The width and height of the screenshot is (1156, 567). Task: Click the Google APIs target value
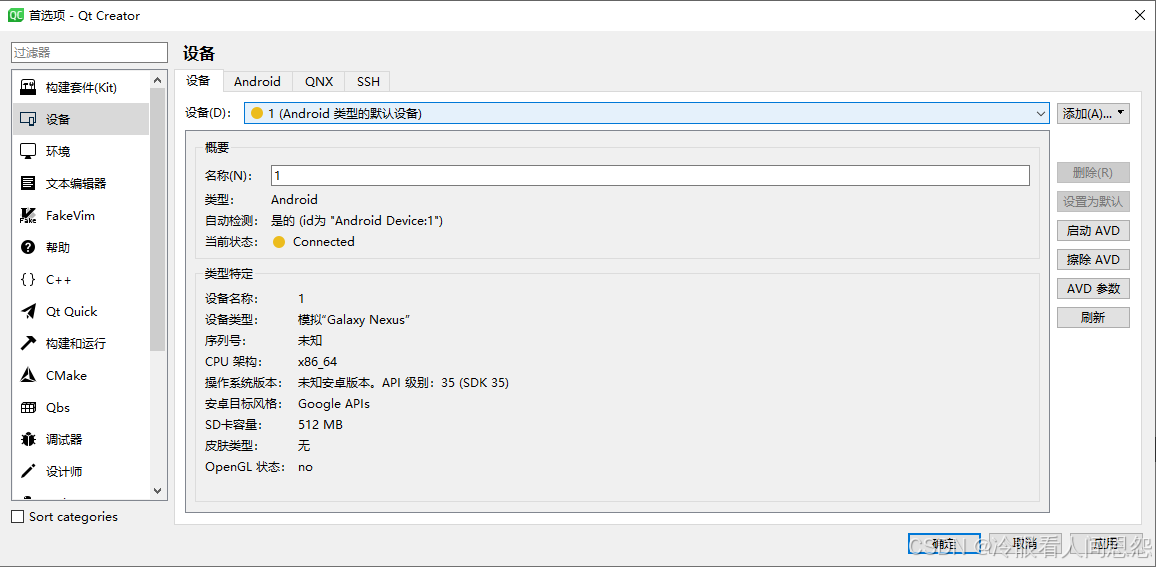334,403
